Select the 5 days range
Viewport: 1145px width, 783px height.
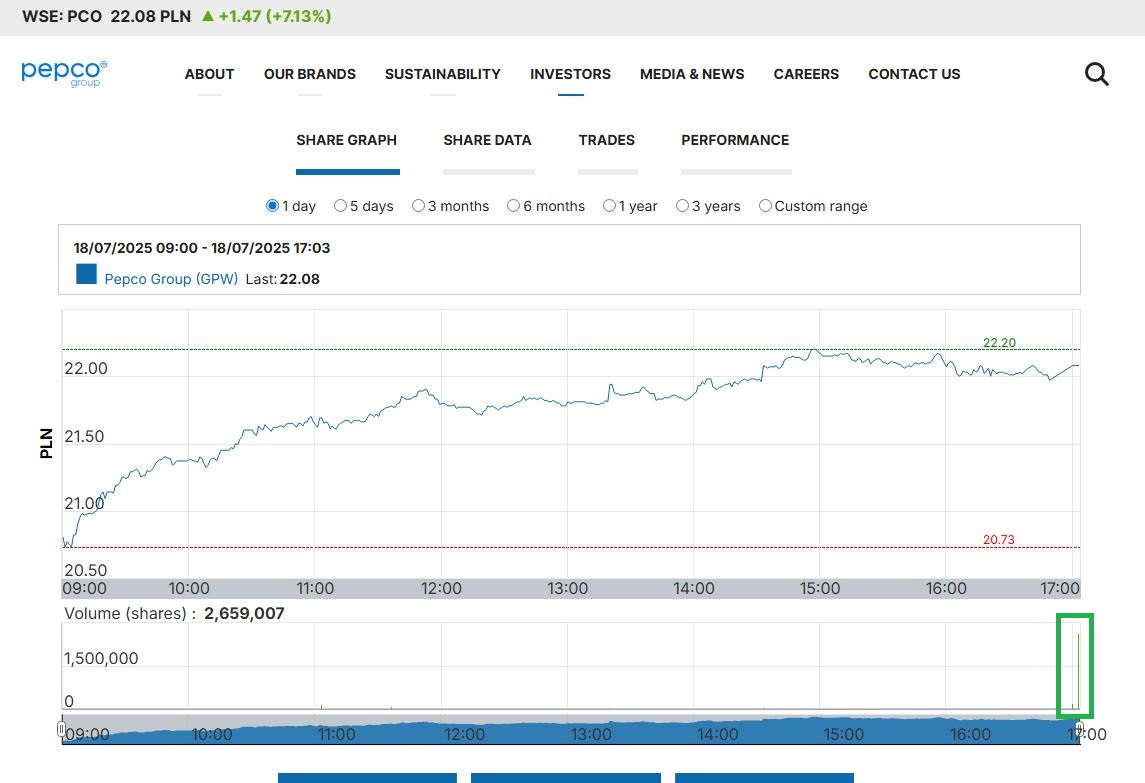click(x=340, y=206)
